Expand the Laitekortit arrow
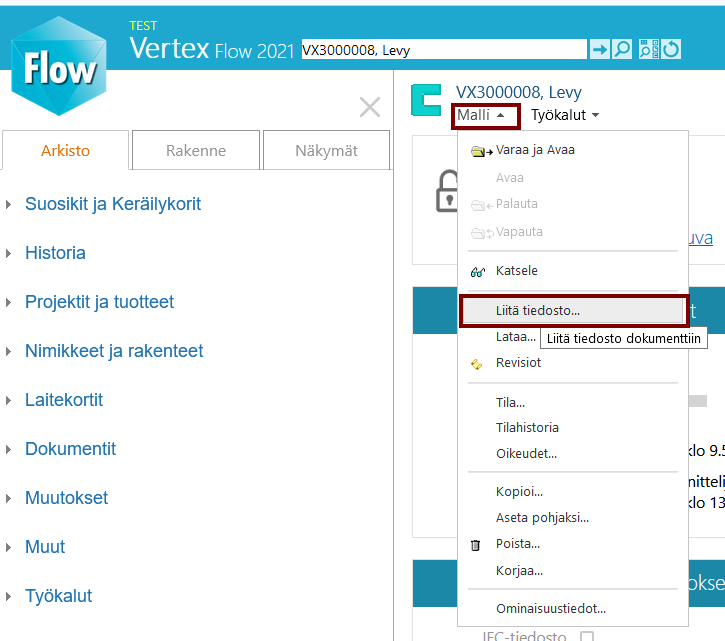Viewport: 725px width, 641px height. 8,401
